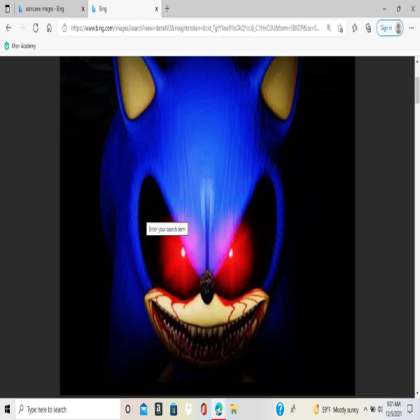Open the Mostly sunny weather widget
420x420 pixels.
tap(336, 409)
